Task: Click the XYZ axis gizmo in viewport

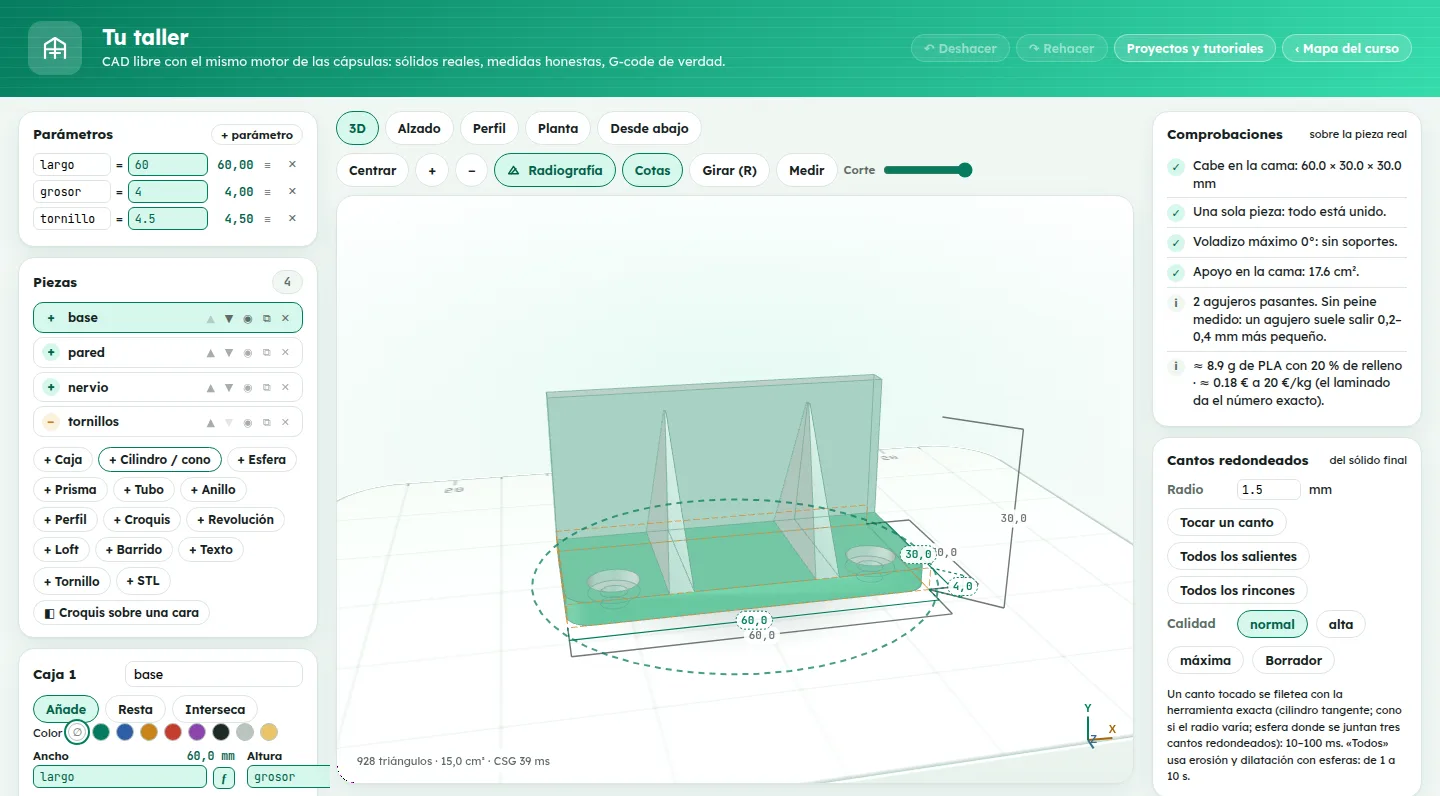Action: click(x=1099, y=727)
